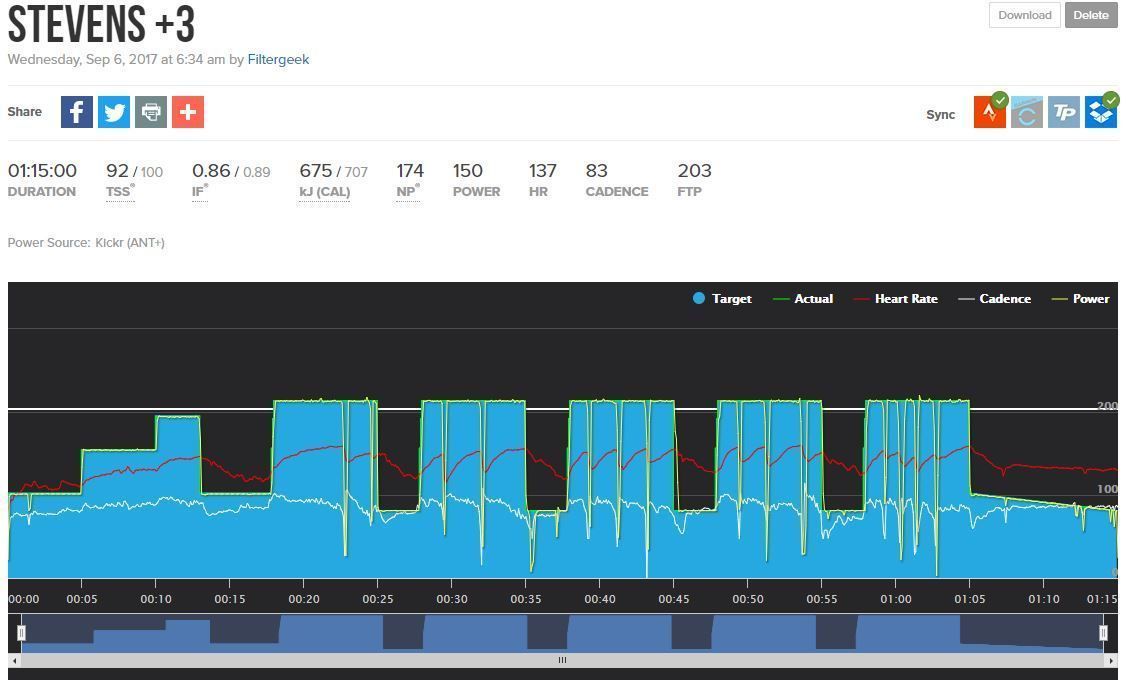Click the chart scrollbar right arrow

click(1111, 660)
